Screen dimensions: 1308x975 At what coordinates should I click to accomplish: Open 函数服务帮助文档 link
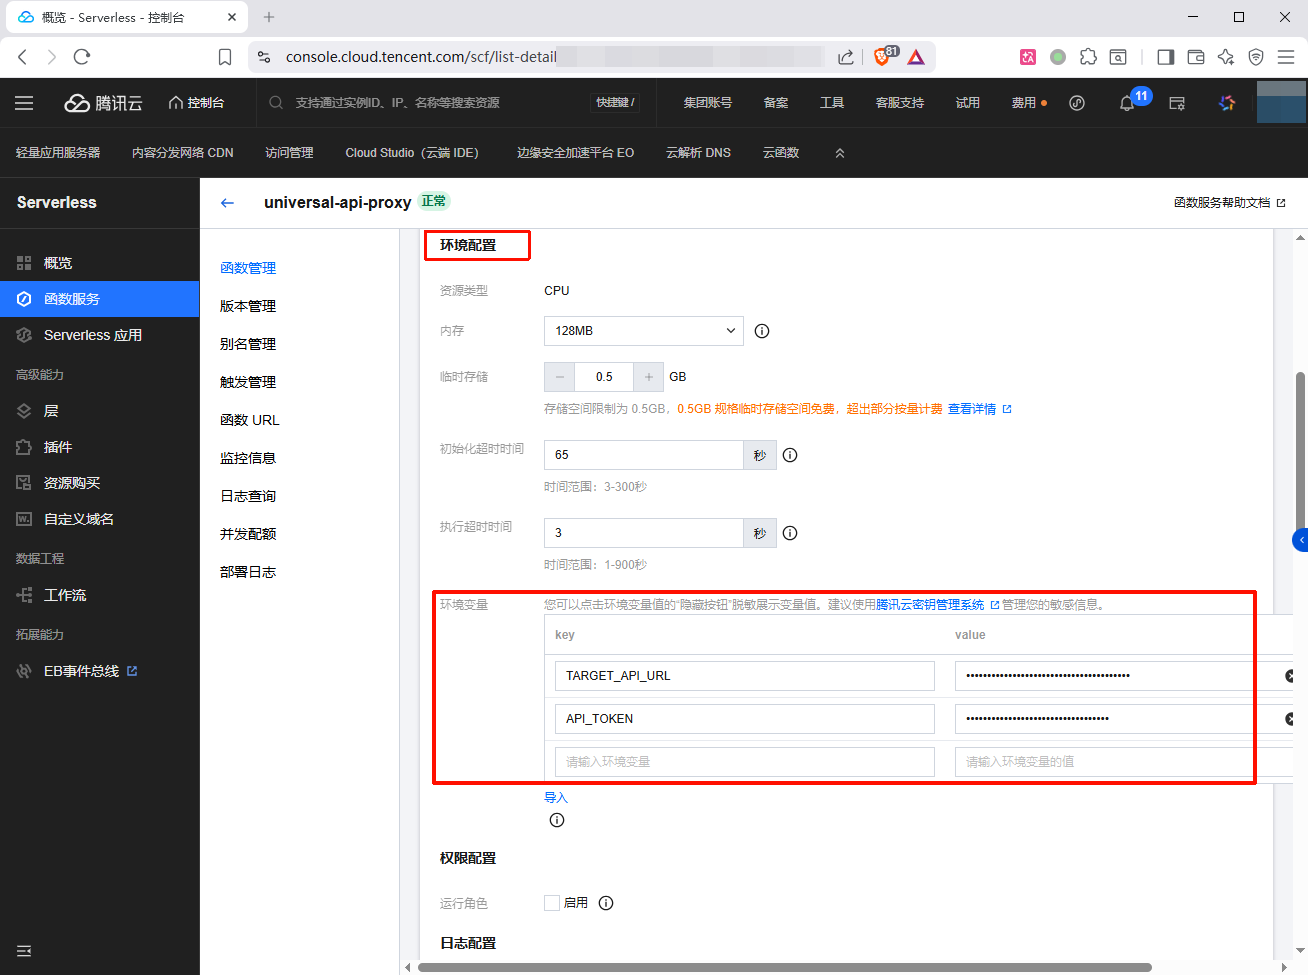pyautogui.click(x=1229, y=203)
